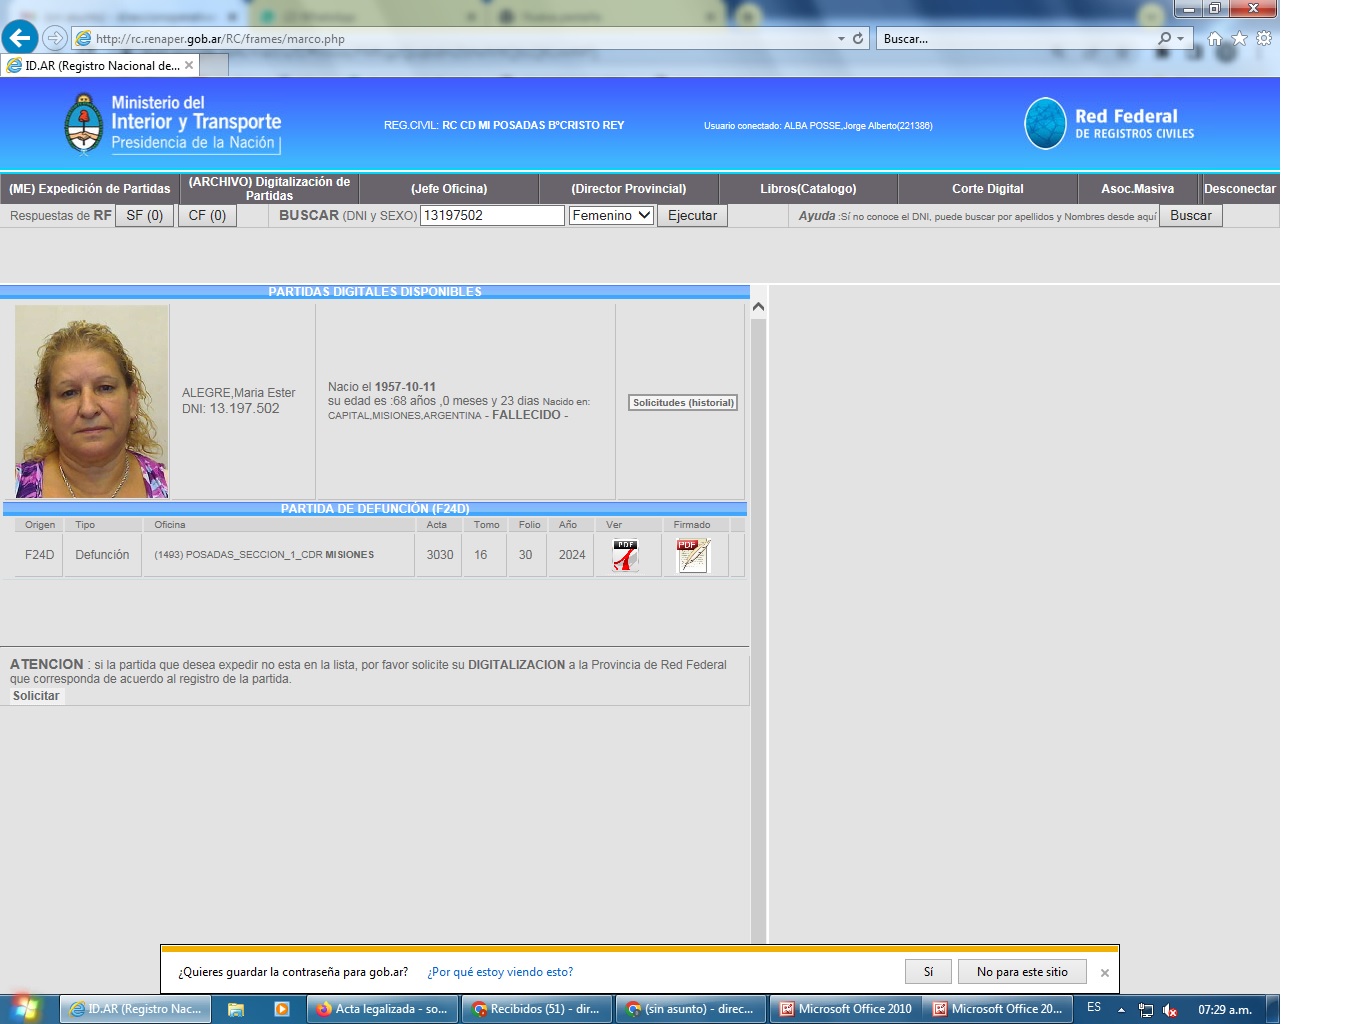Click the search magnifier icon in Buscar box

tap(1164, 39)
